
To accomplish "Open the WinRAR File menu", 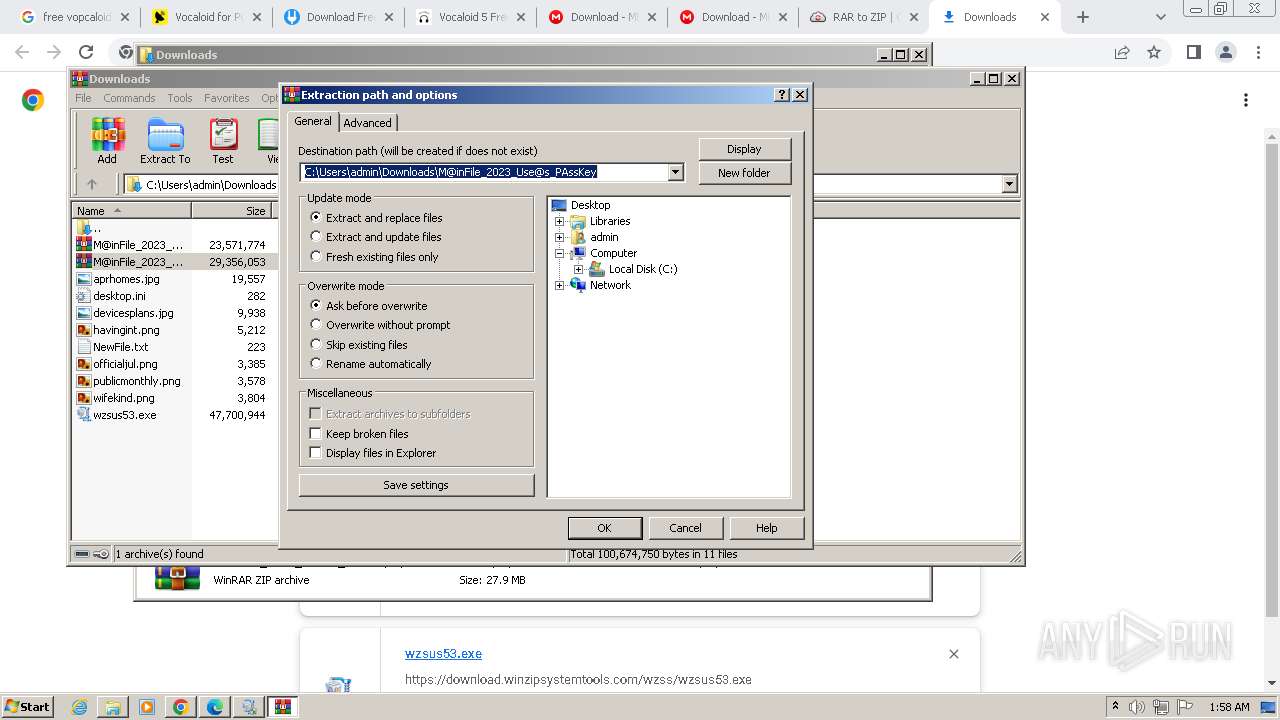I will [83, 98].
